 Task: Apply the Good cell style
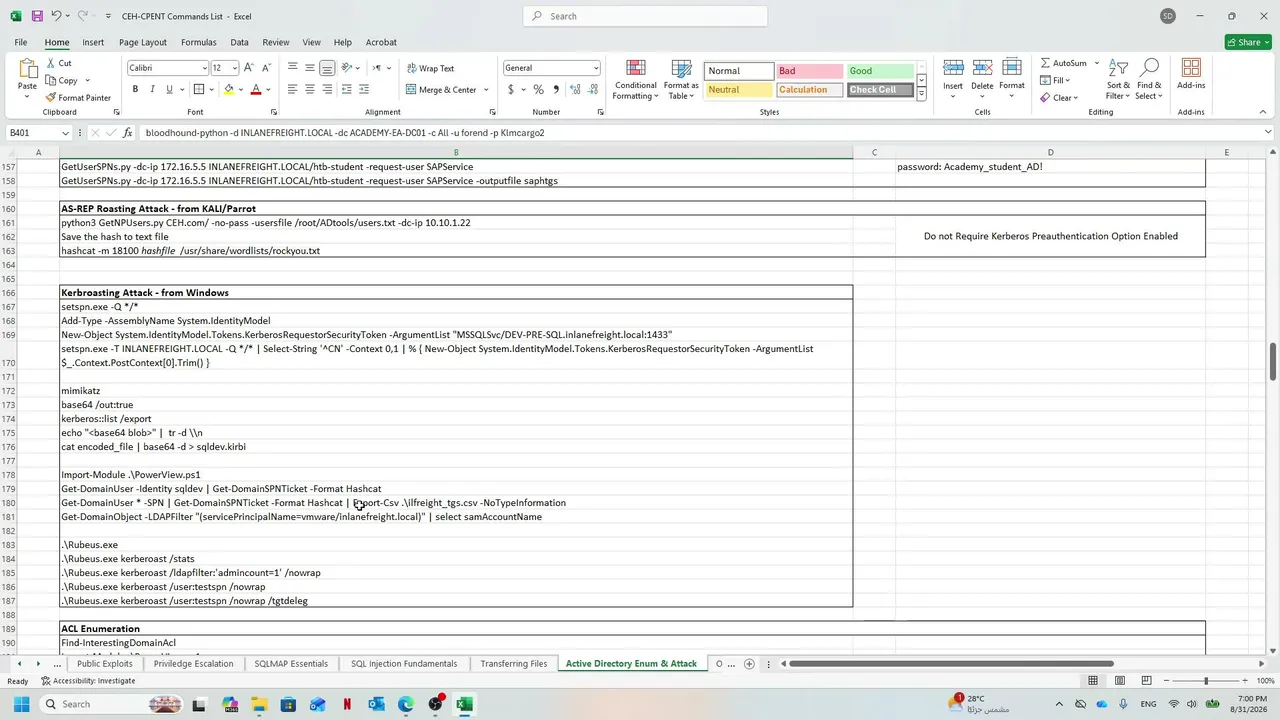pyautogui.click(x=880, y=71)
